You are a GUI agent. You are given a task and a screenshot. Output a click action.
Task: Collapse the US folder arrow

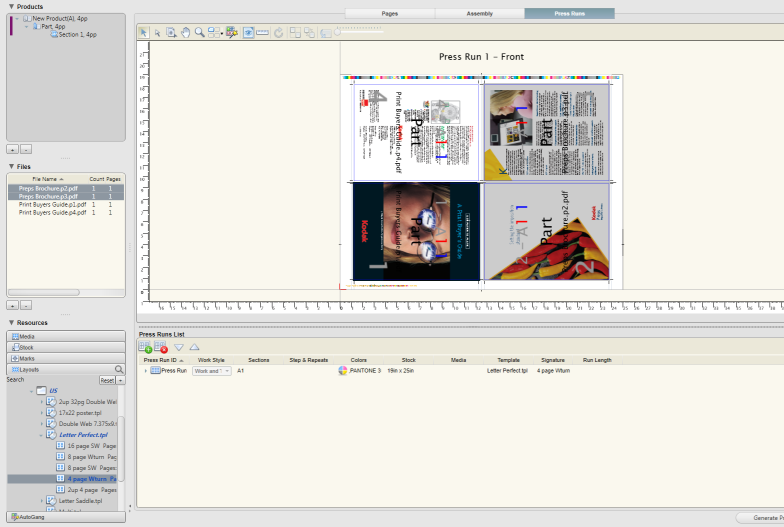click(x=32, y=391)
